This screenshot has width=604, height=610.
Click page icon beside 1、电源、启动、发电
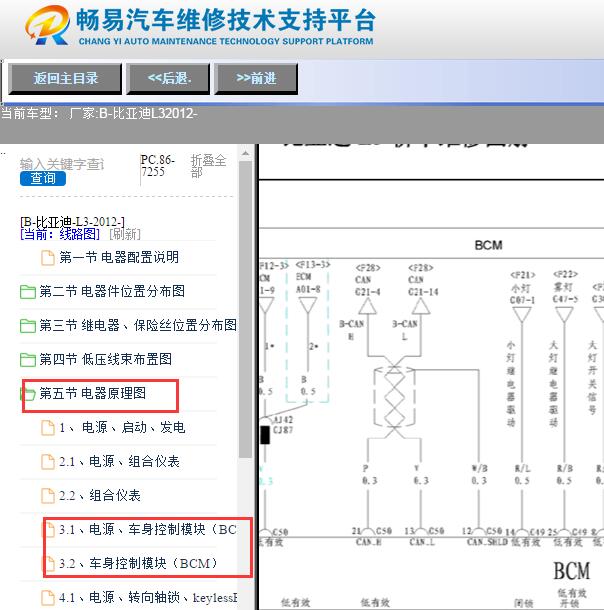(48, 428)
